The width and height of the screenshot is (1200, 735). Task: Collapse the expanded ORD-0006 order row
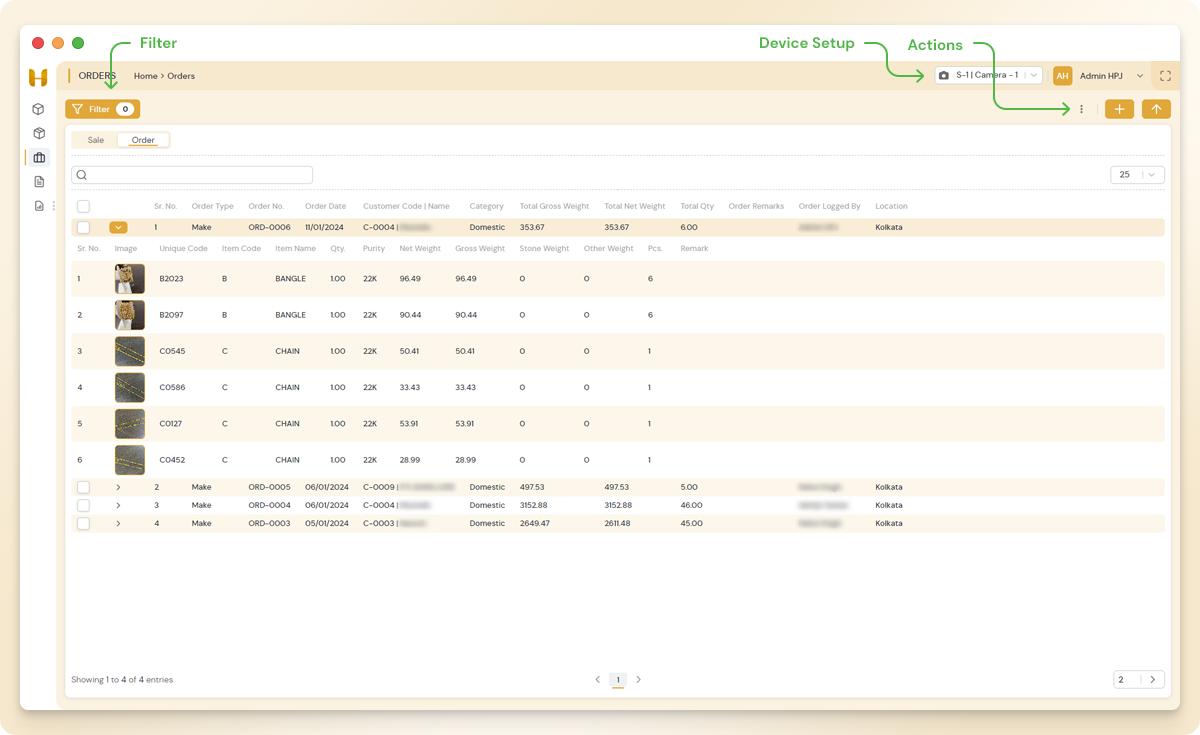tap(118, 228)
